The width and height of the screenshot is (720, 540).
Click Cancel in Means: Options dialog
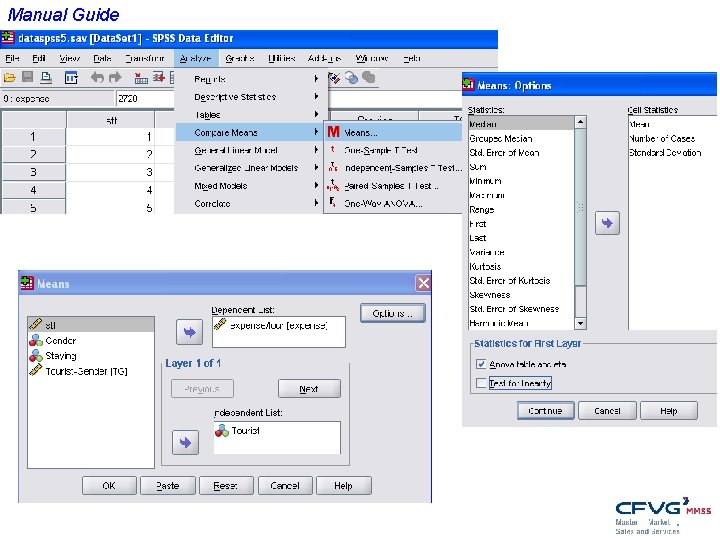tap(607, 411)
